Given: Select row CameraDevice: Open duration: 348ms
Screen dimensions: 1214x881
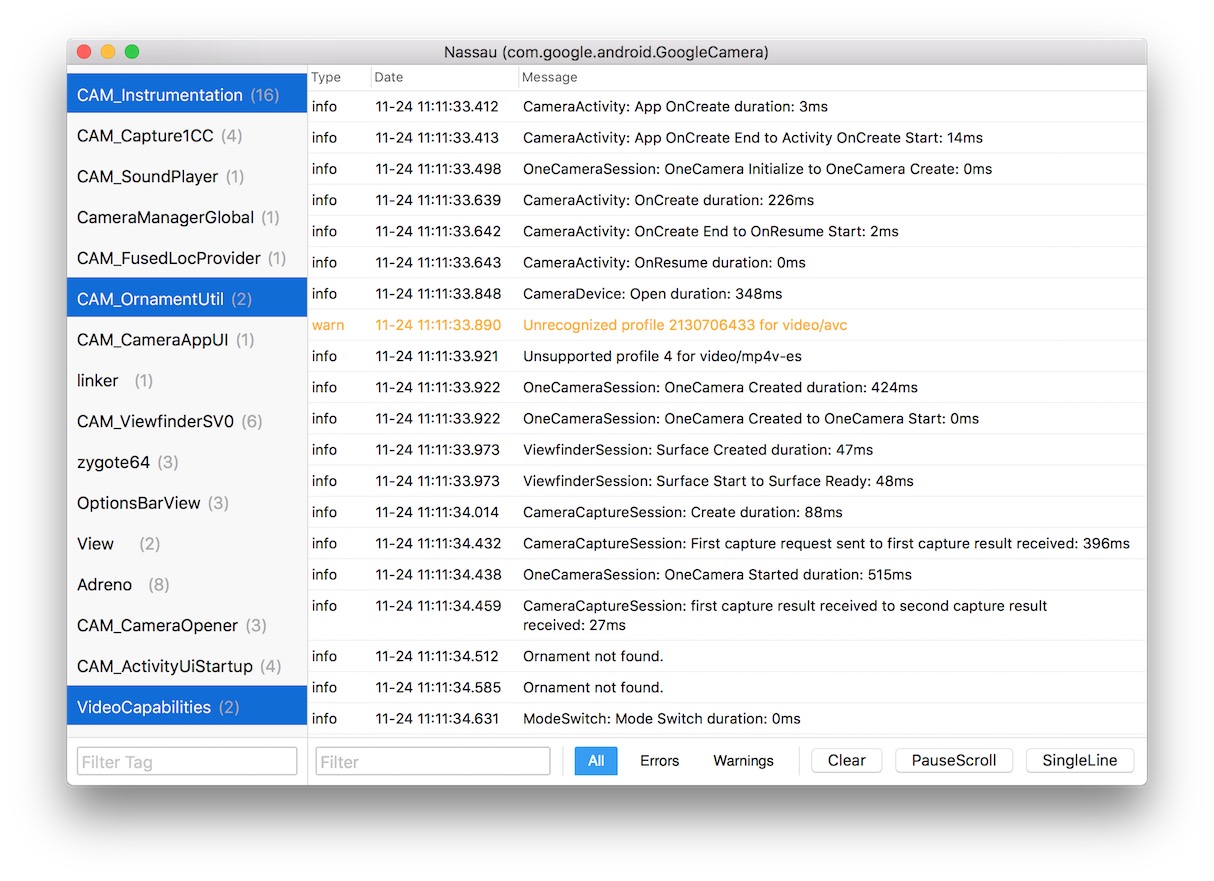Looking at the screenshot, I should tap(727, 294).
